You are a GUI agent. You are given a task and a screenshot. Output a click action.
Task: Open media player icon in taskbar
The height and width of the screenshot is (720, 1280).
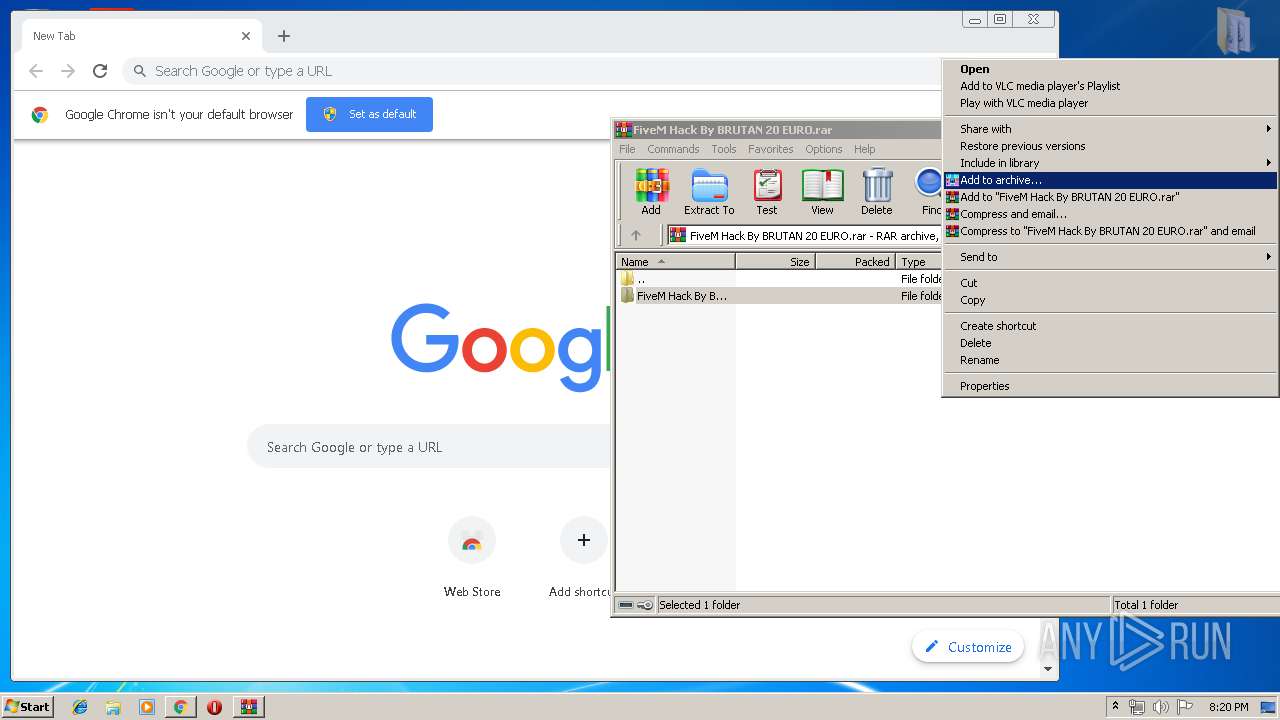tap(147, 707)
